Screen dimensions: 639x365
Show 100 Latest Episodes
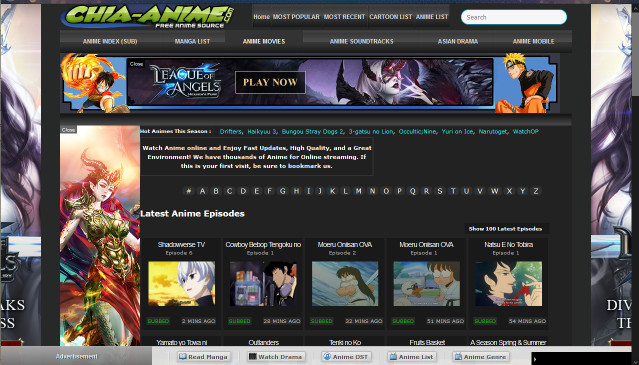(x=505, y=229)
